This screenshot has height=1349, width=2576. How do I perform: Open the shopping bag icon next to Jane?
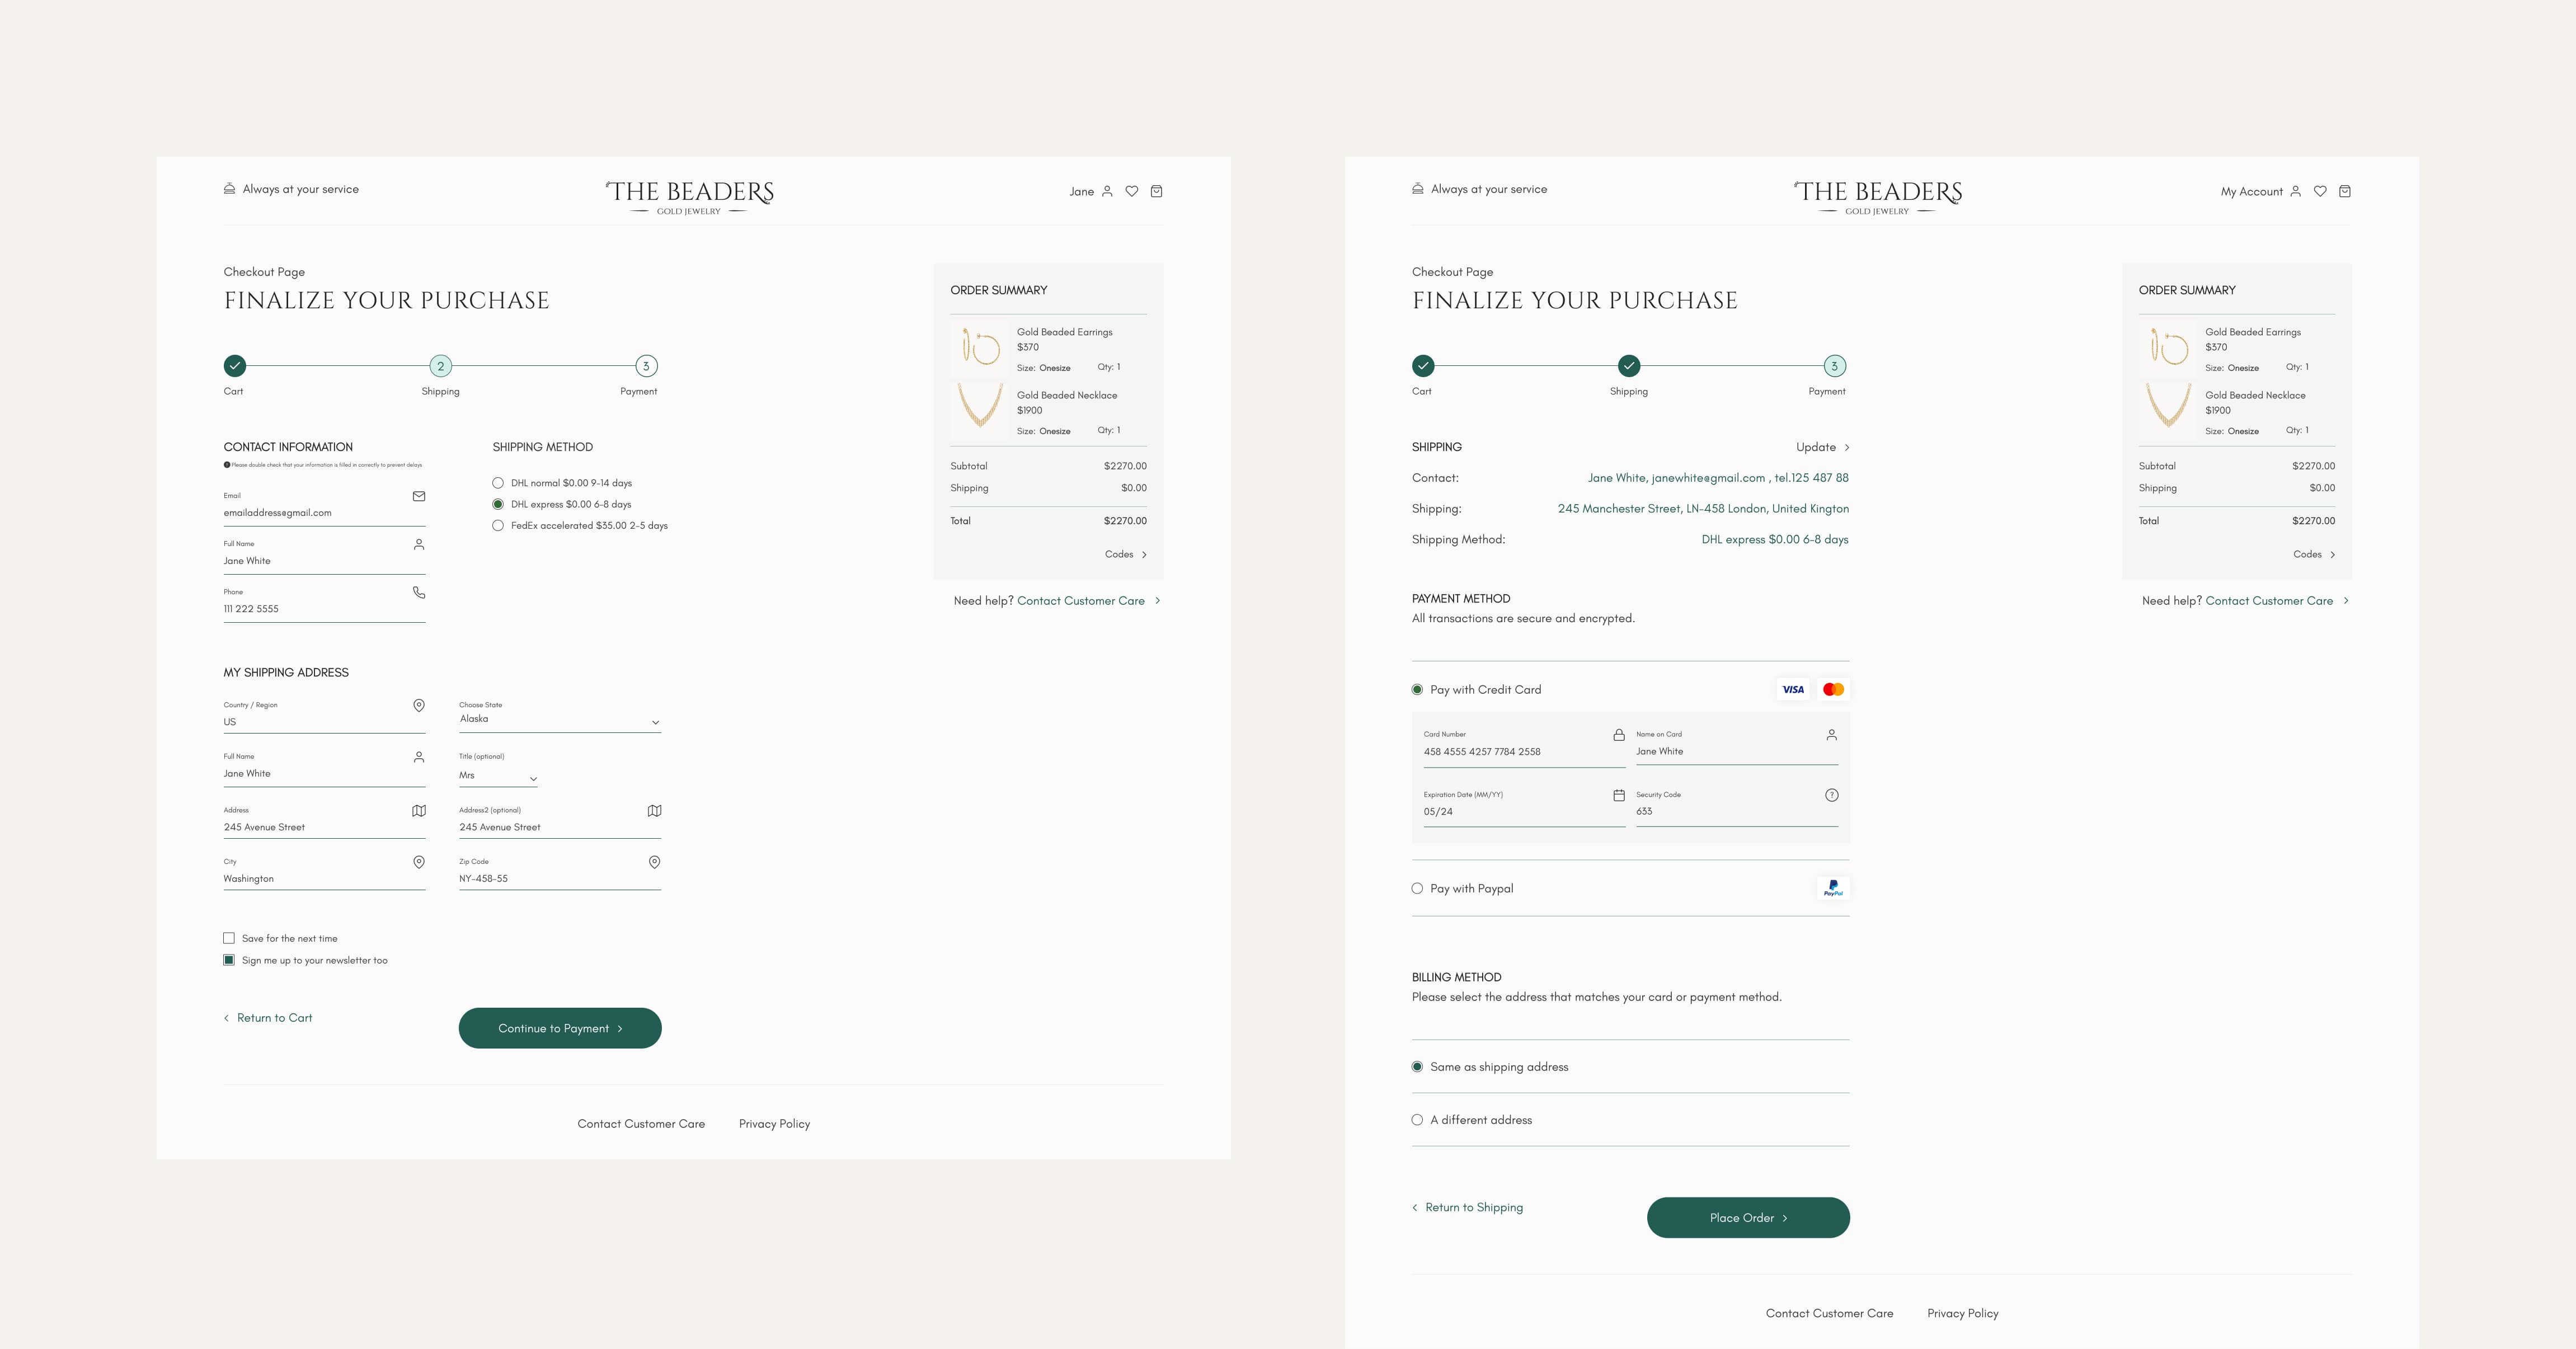point(1156,191)
